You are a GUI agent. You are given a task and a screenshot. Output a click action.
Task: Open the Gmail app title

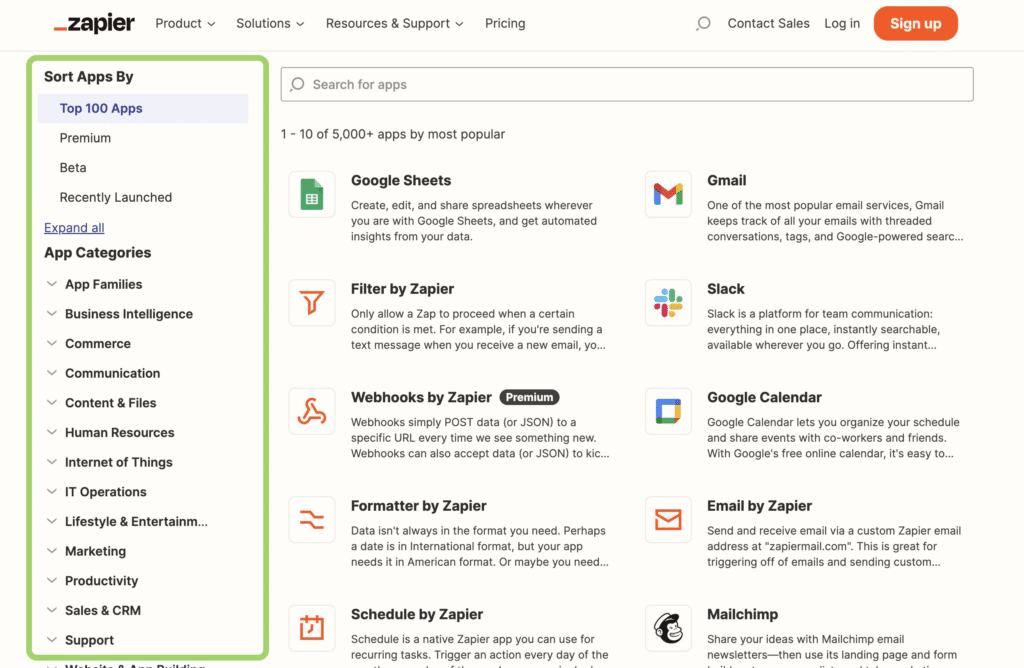pyautogui.click(x=726, y=180)
